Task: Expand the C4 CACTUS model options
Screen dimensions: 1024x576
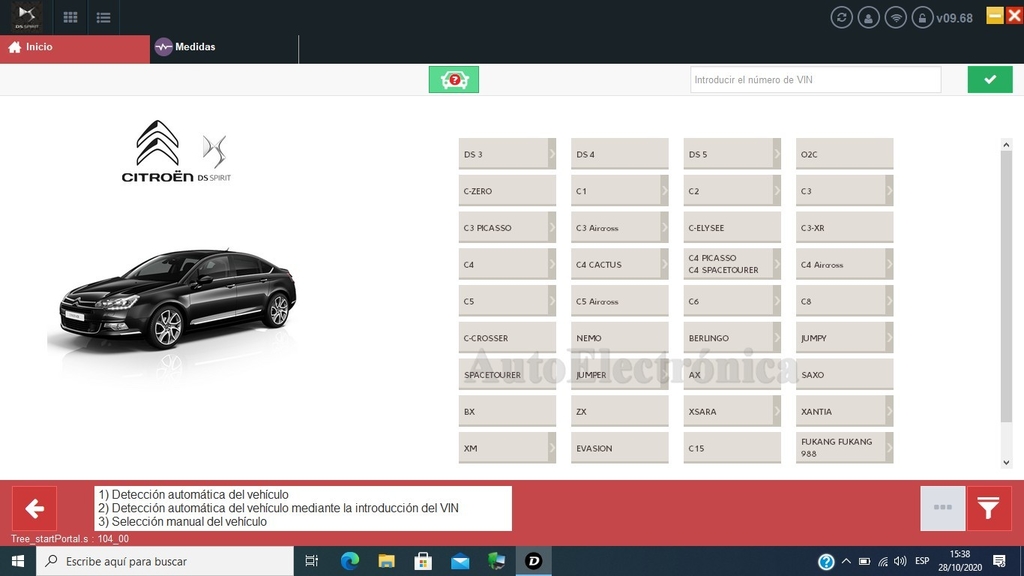Action: 664,264
